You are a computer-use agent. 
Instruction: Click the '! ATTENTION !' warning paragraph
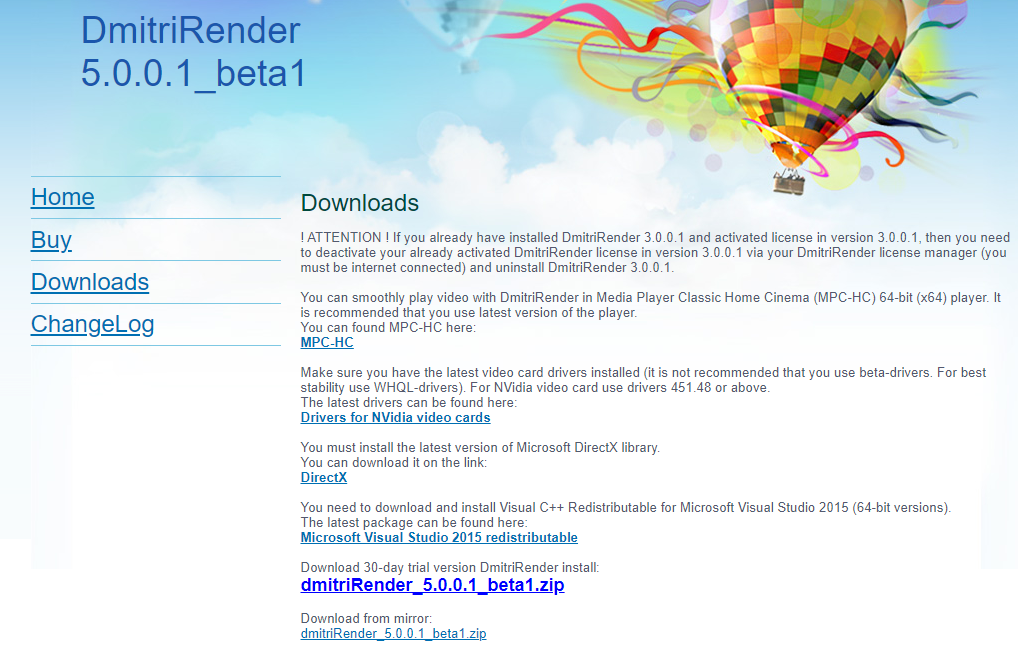[x=655, y=253]
